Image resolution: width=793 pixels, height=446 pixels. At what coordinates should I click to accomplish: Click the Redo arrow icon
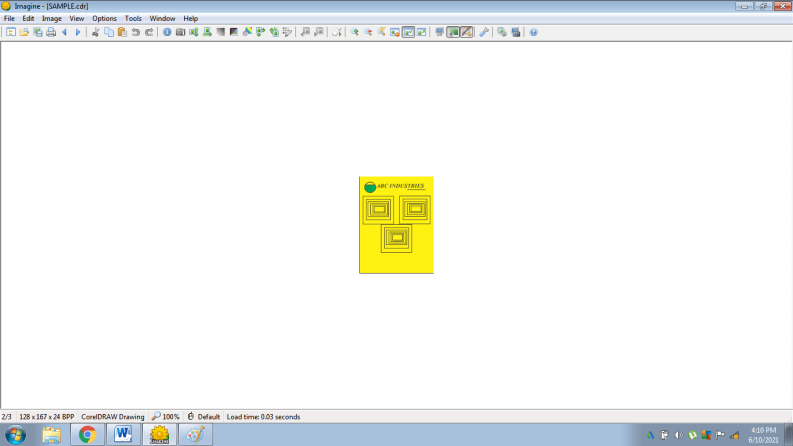pyautogui.click(x=149, y=32)
